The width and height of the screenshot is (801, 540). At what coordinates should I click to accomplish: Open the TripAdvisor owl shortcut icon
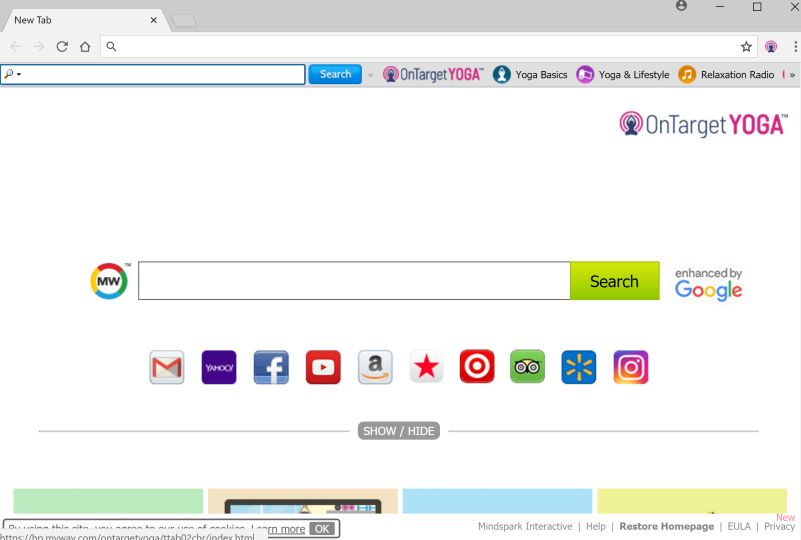[527, 366]
